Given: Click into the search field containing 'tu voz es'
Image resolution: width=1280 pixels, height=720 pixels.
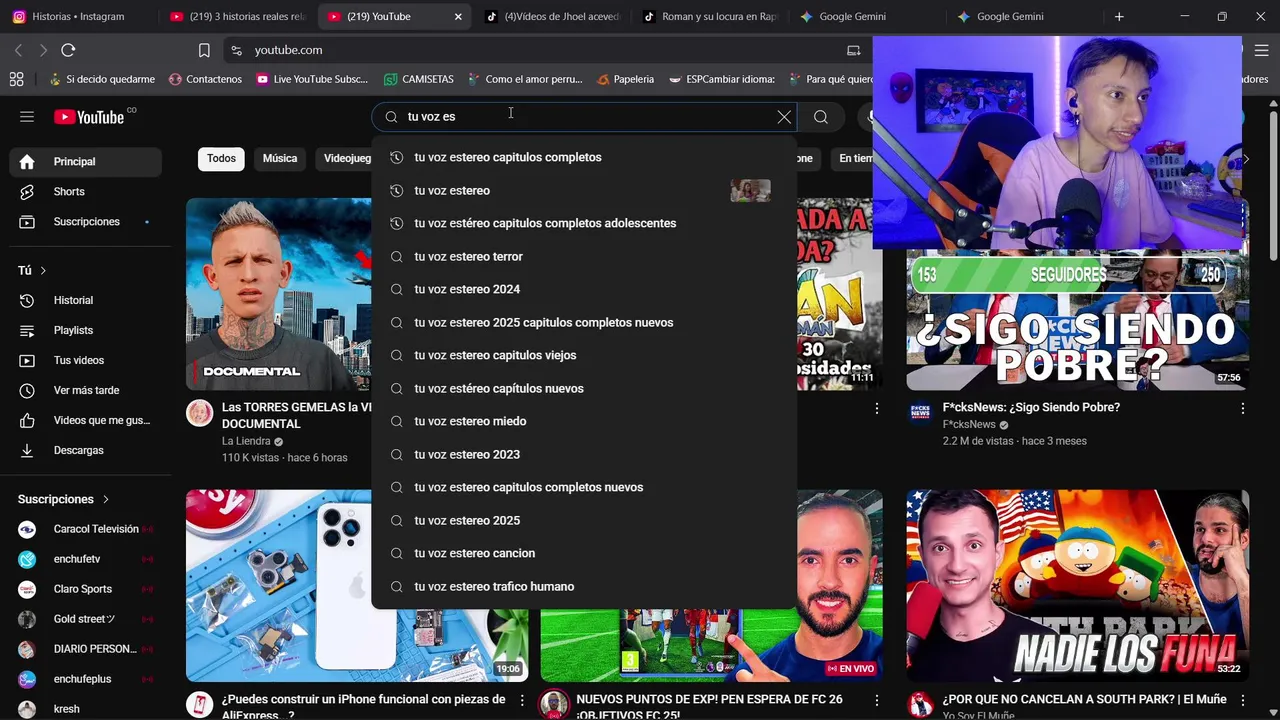Looking at the screenshot, I should 585,117.
